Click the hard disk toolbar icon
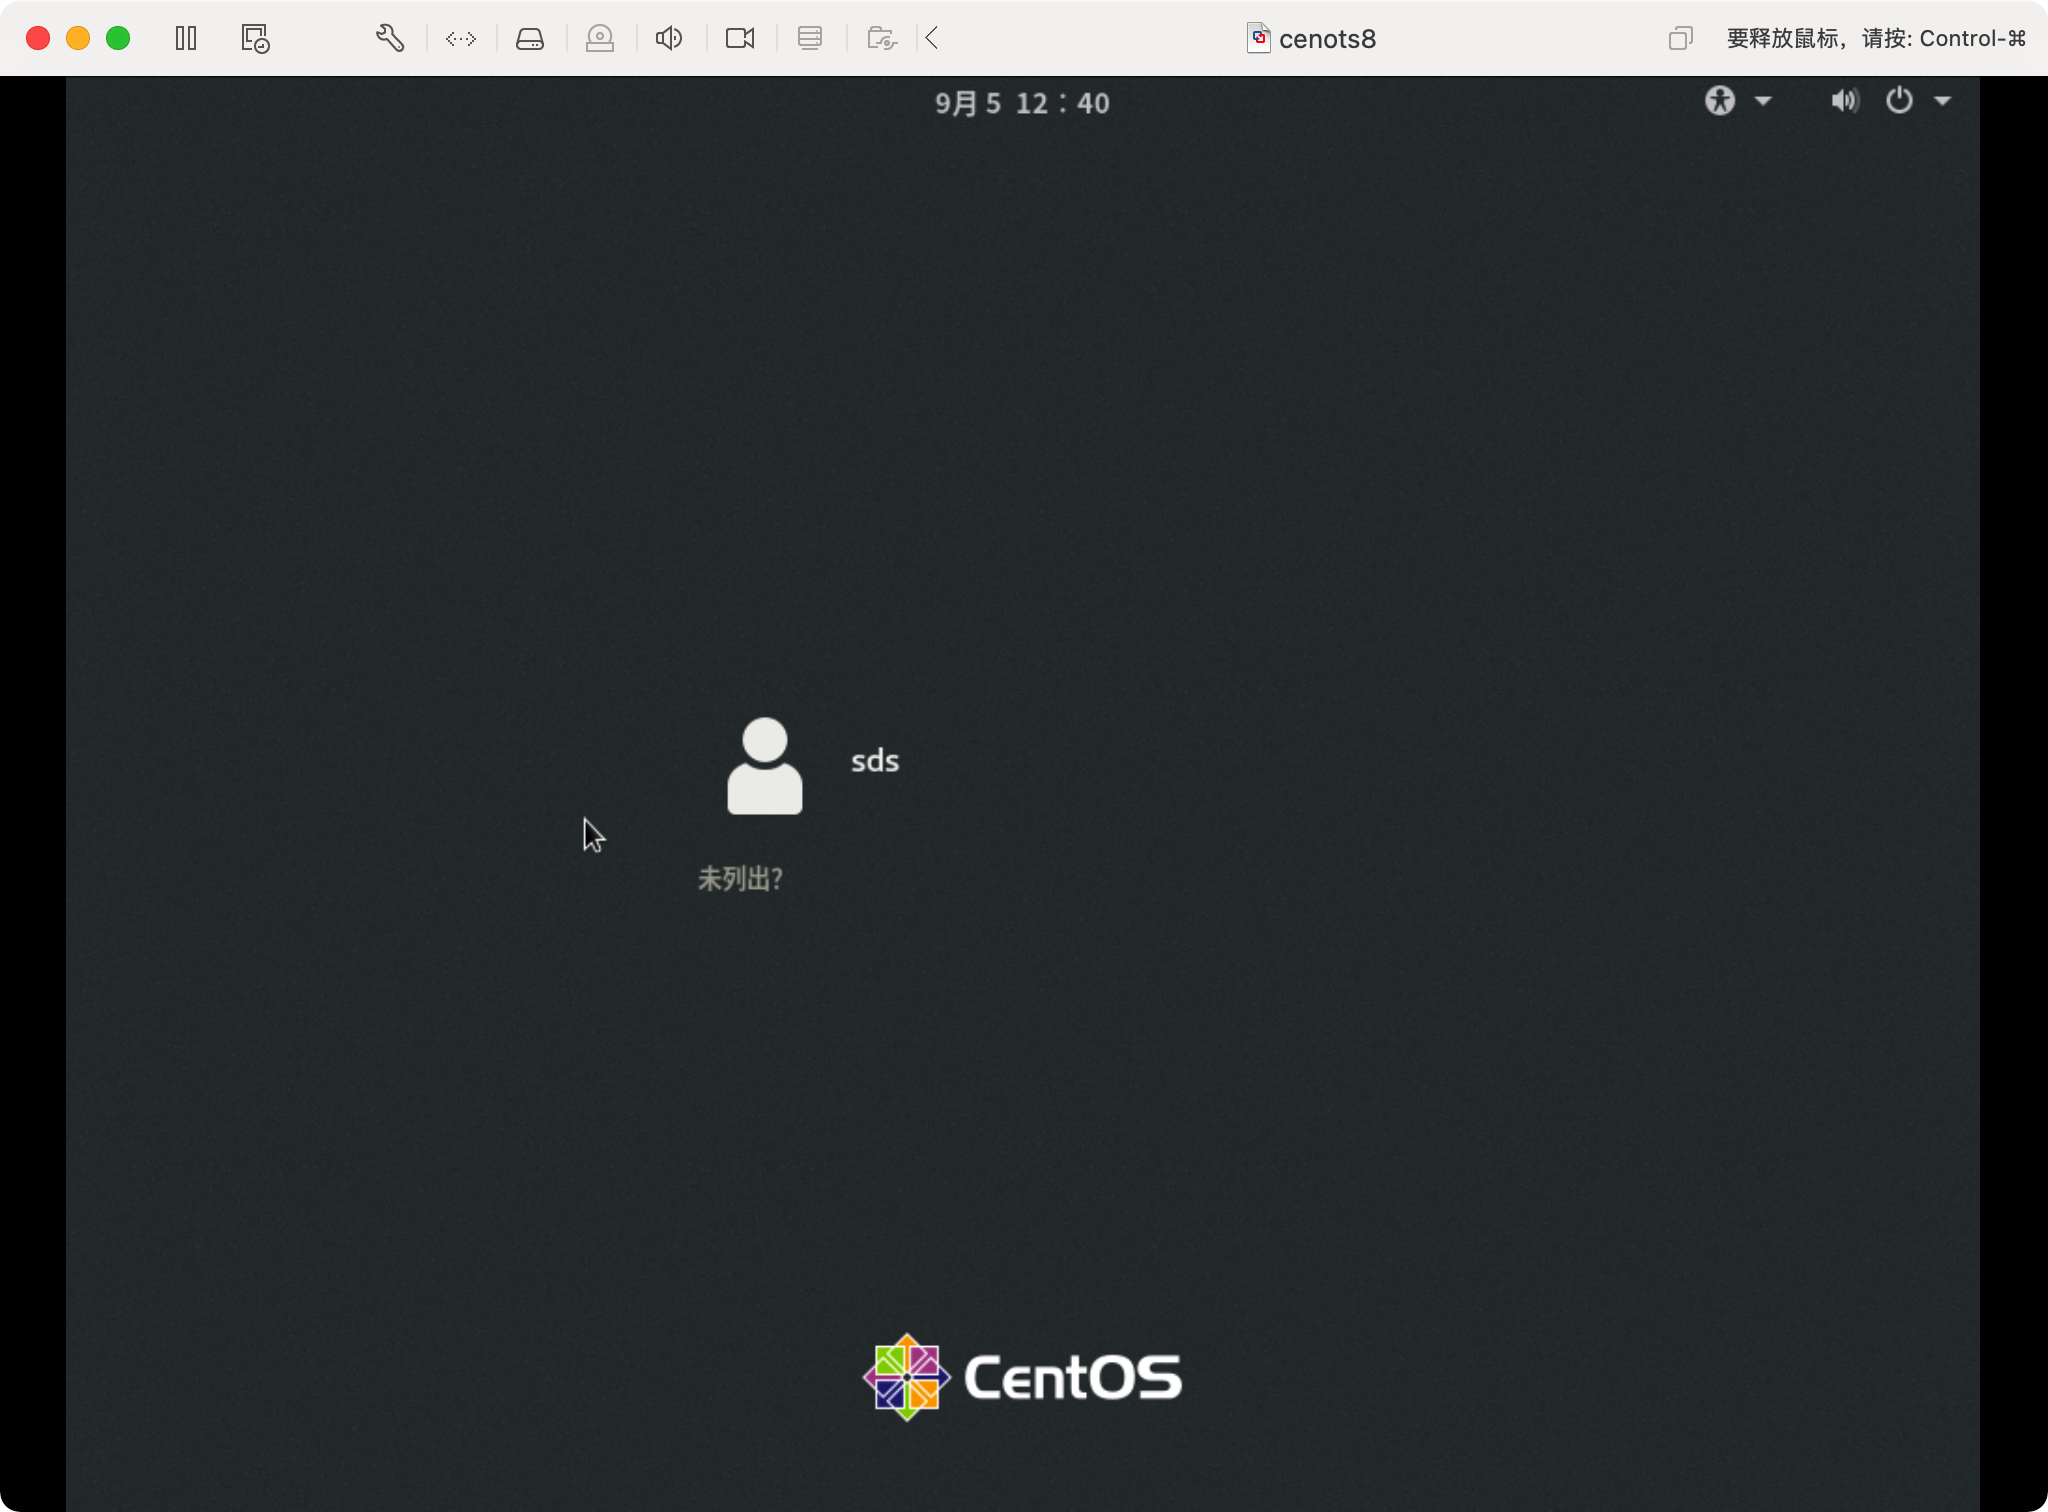The image size is (2048, 1512). [x=530, y=39]
